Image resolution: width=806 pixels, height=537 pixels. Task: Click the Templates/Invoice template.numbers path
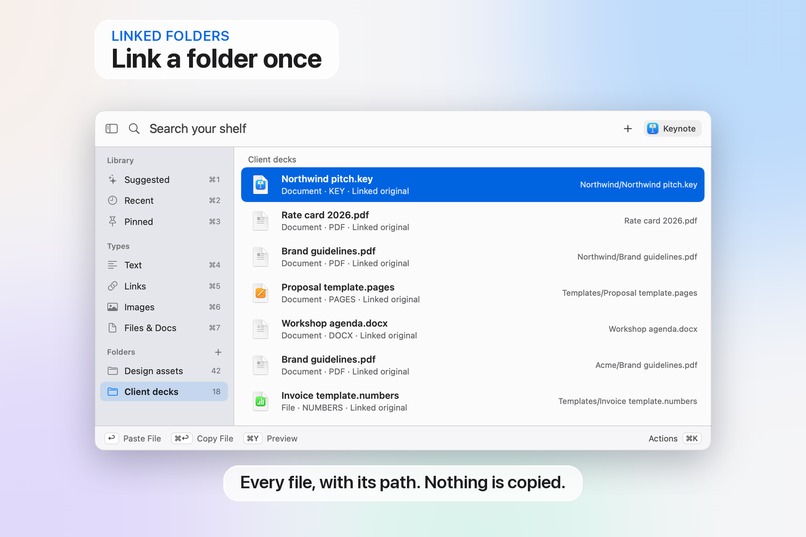point(628,401)
